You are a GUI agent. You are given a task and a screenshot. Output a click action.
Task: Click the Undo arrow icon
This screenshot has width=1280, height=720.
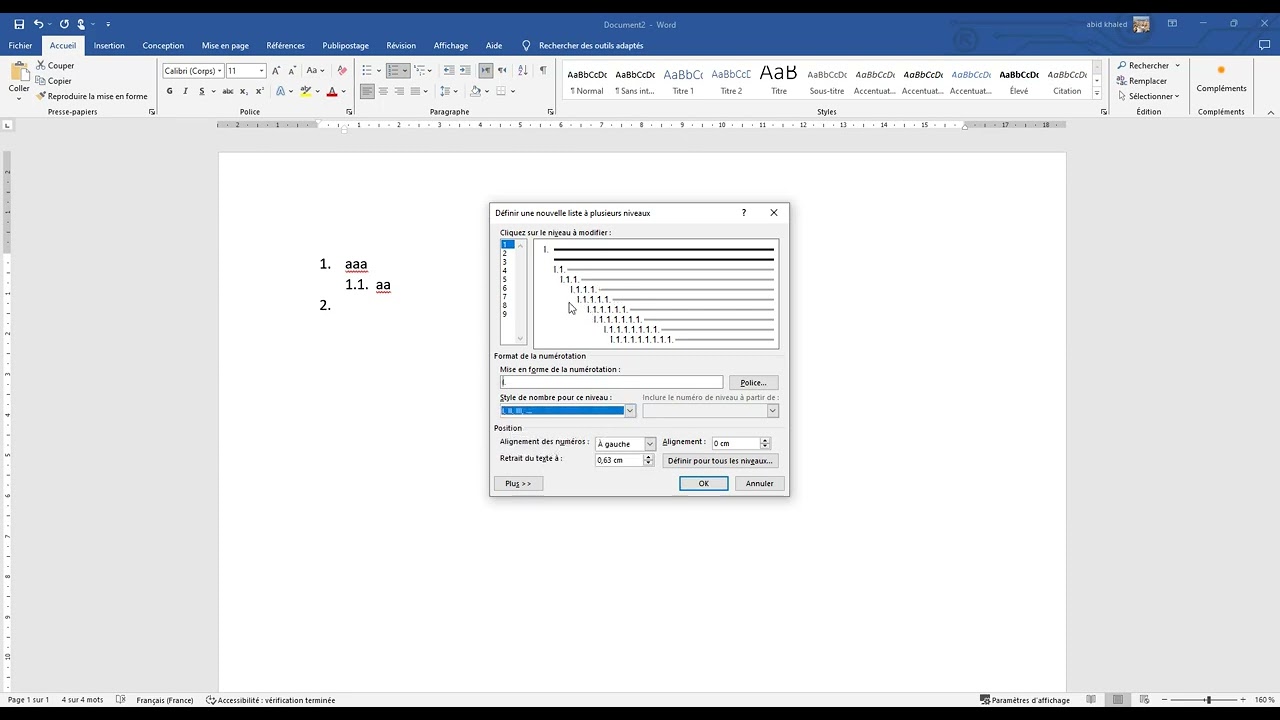point(38,24)
